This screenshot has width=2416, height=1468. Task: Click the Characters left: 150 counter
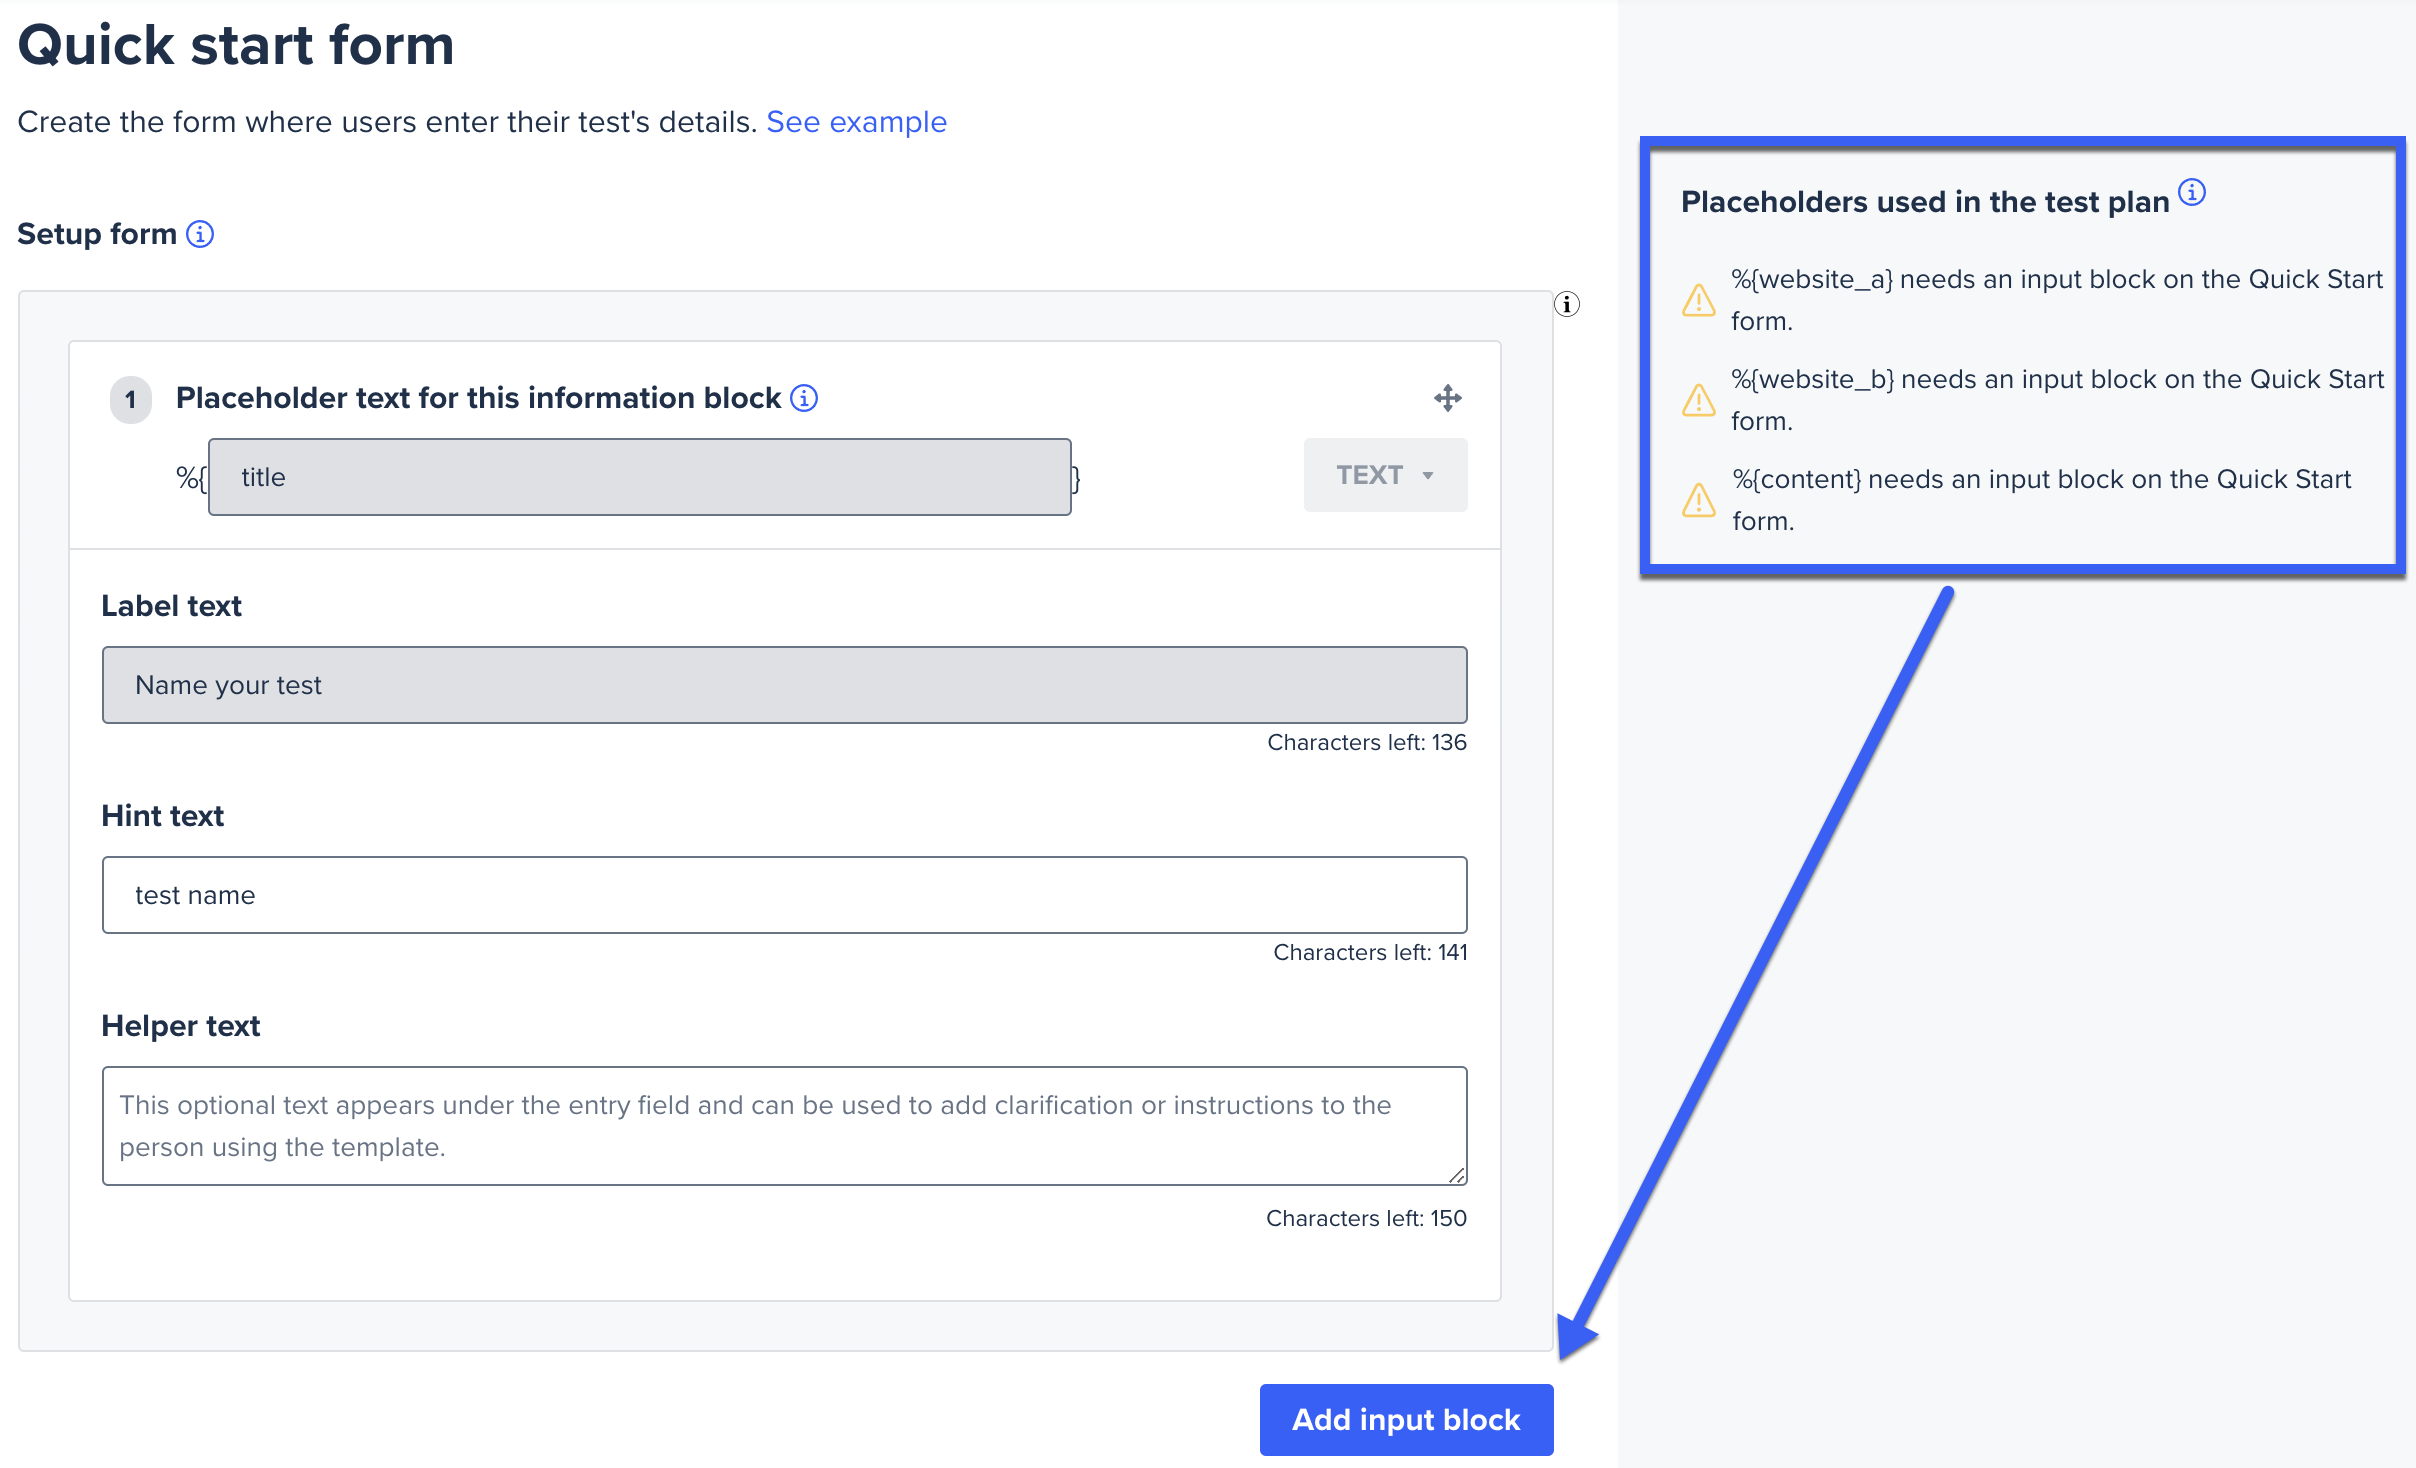[x=1366, y=1218]
